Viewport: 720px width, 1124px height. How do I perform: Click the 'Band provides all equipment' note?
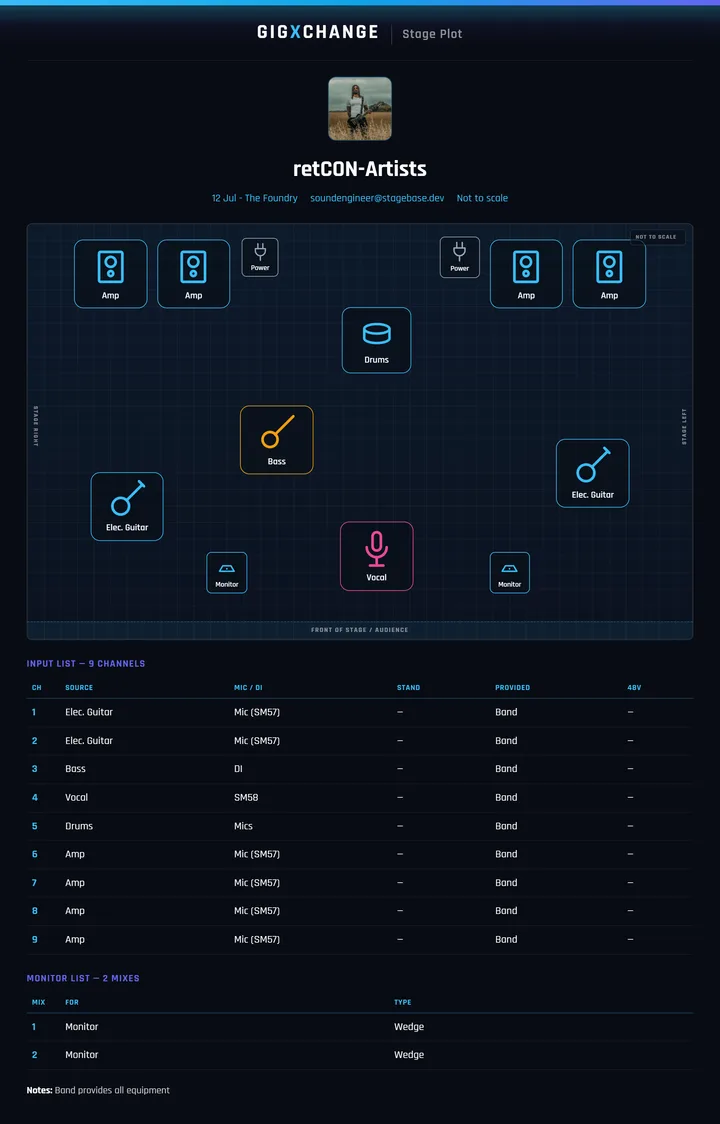(x=113, y=1090)
